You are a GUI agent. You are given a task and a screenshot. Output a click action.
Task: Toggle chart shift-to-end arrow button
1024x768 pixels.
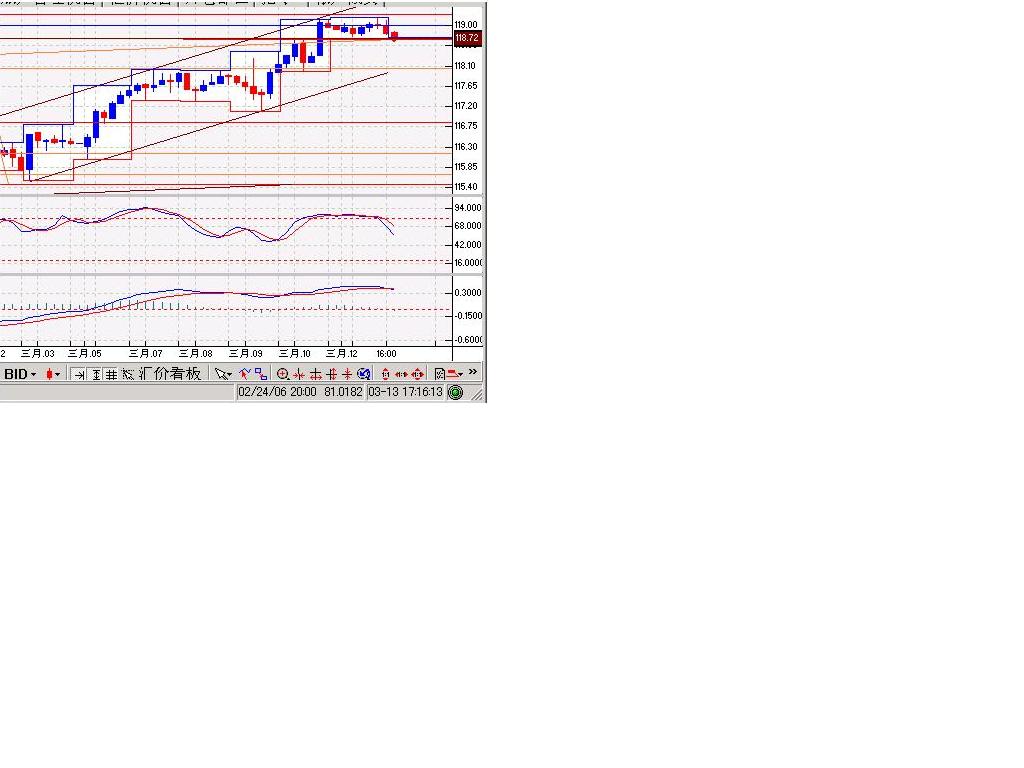pos(79,375)
